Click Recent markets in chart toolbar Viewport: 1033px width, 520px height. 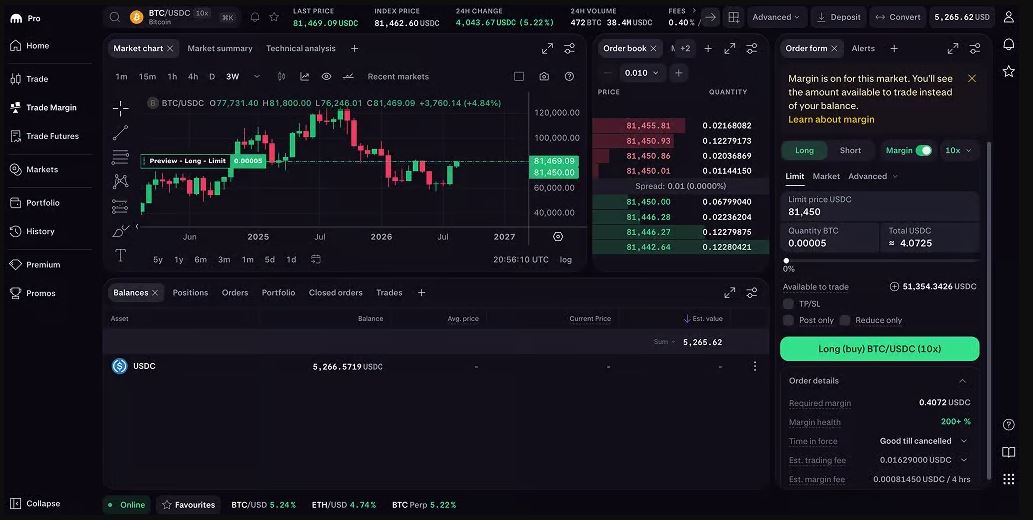point(398,76)
